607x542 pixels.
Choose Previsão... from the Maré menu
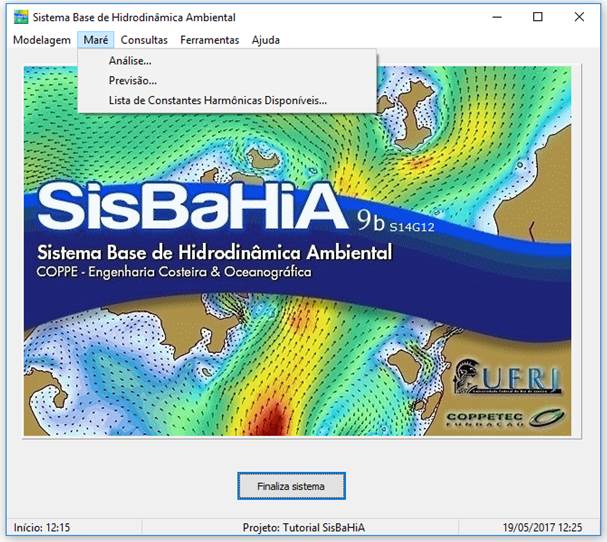(227, 81)
